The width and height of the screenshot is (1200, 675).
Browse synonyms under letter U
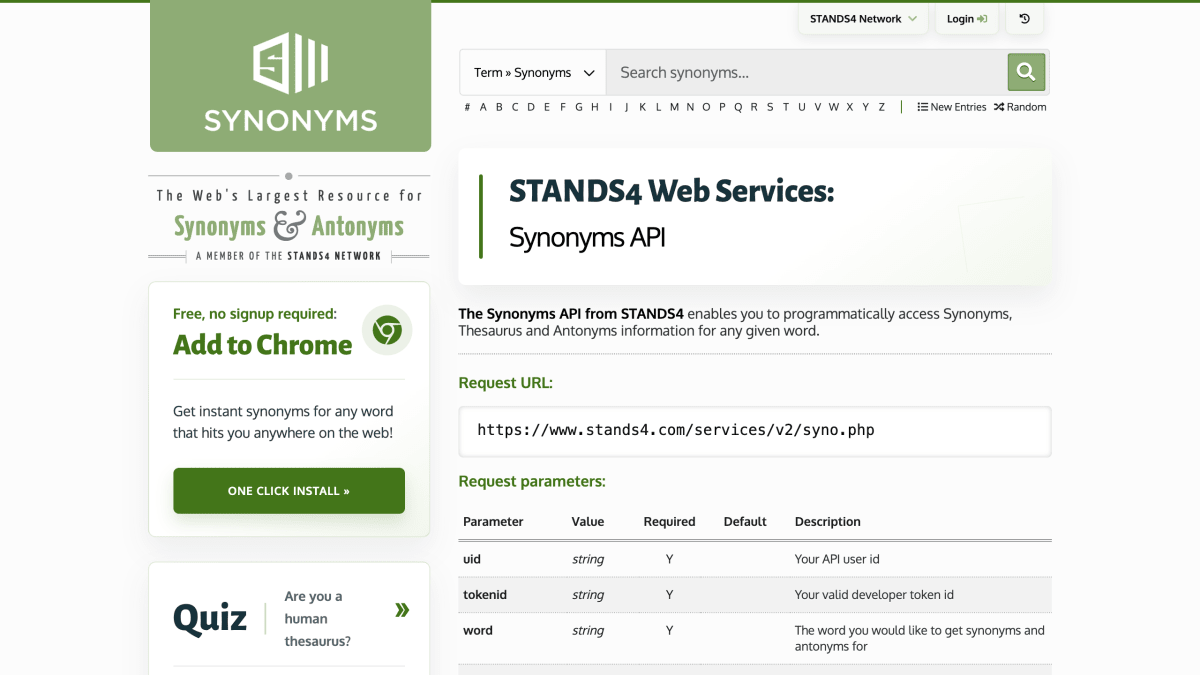[x=801, y=107]
